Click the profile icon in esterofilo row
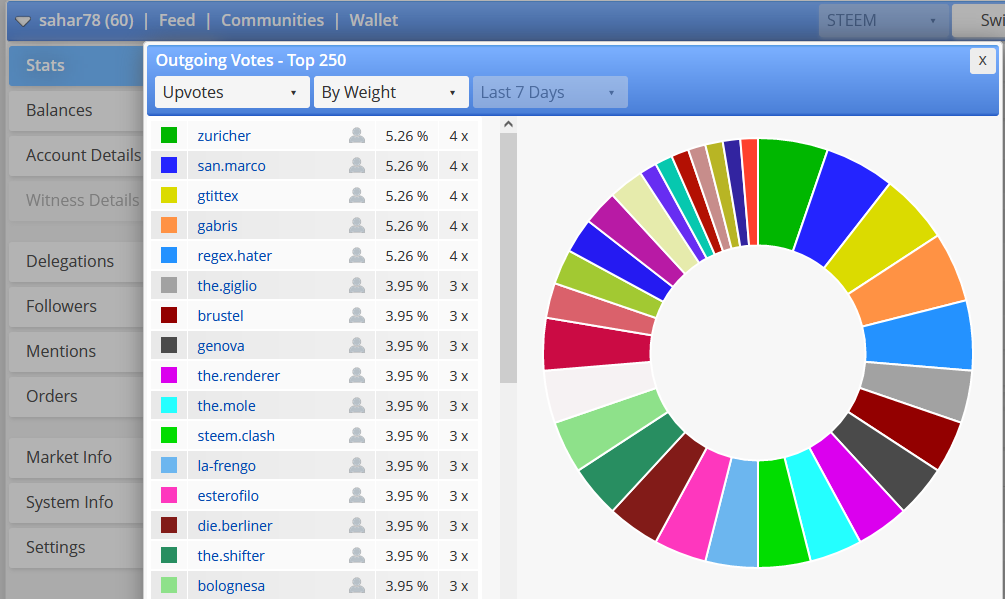 point(357,495)
